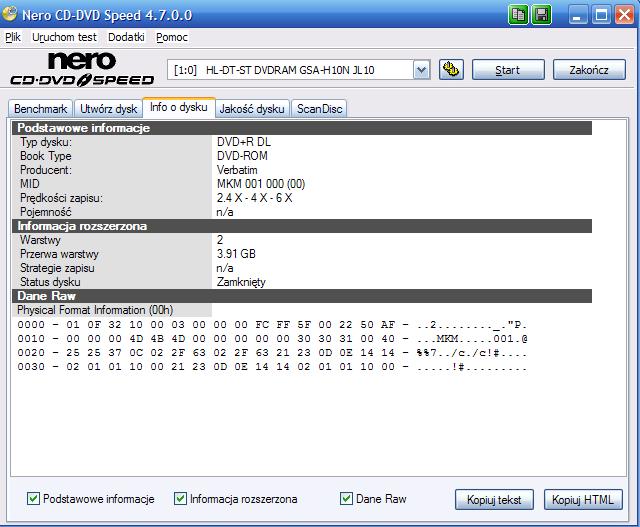Click the Kopiuj HTML button
Viewport: 640px width, 527px height.
[583, 500]
